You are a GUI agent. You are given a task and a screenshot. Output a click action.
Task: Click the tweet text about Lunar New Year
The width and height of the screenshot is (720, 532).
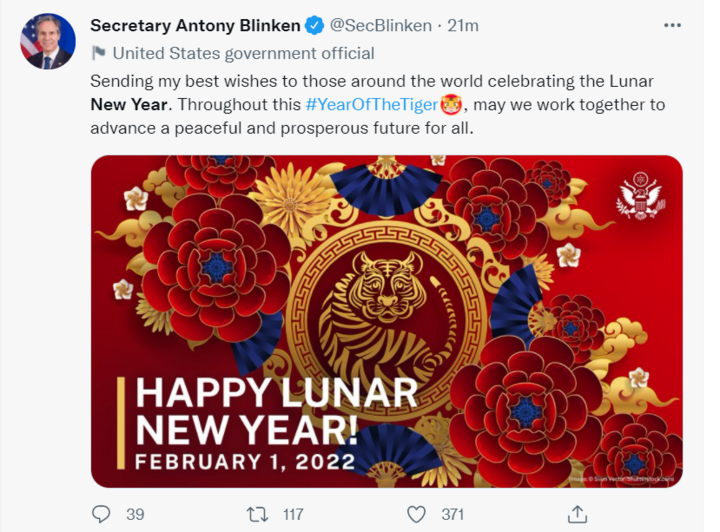377,105
